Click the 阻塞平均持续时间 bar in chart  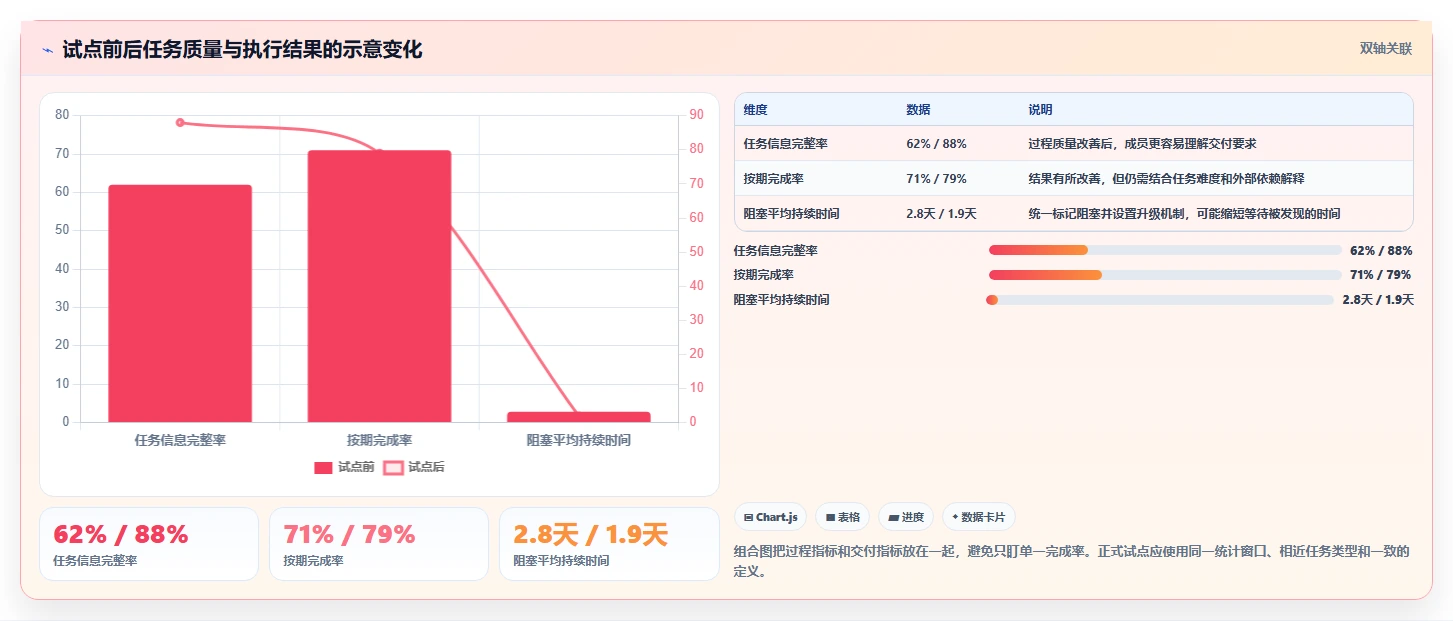(x=579, y=417)
